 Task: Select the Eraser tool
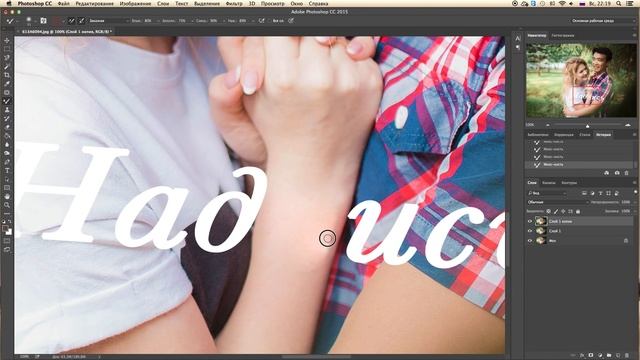pos(7,127)
